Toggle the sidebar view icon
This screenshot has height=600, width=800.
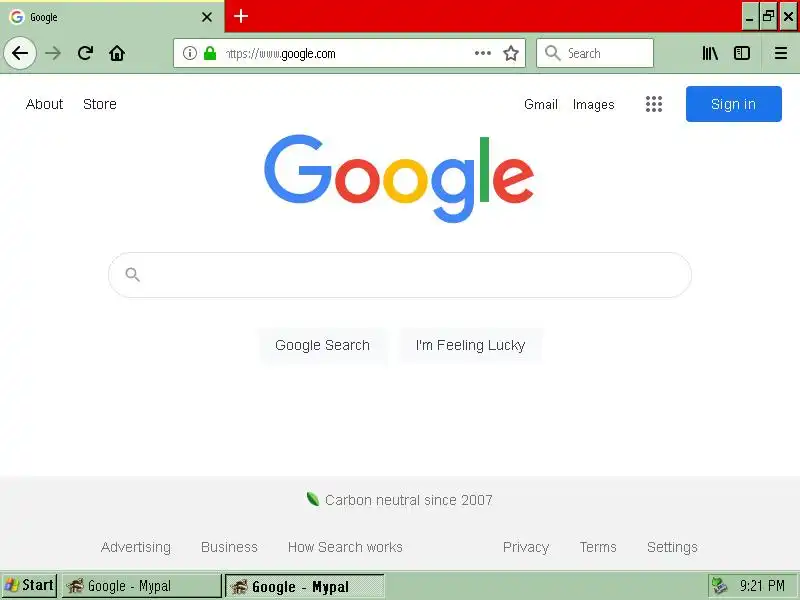pos(742,53)
